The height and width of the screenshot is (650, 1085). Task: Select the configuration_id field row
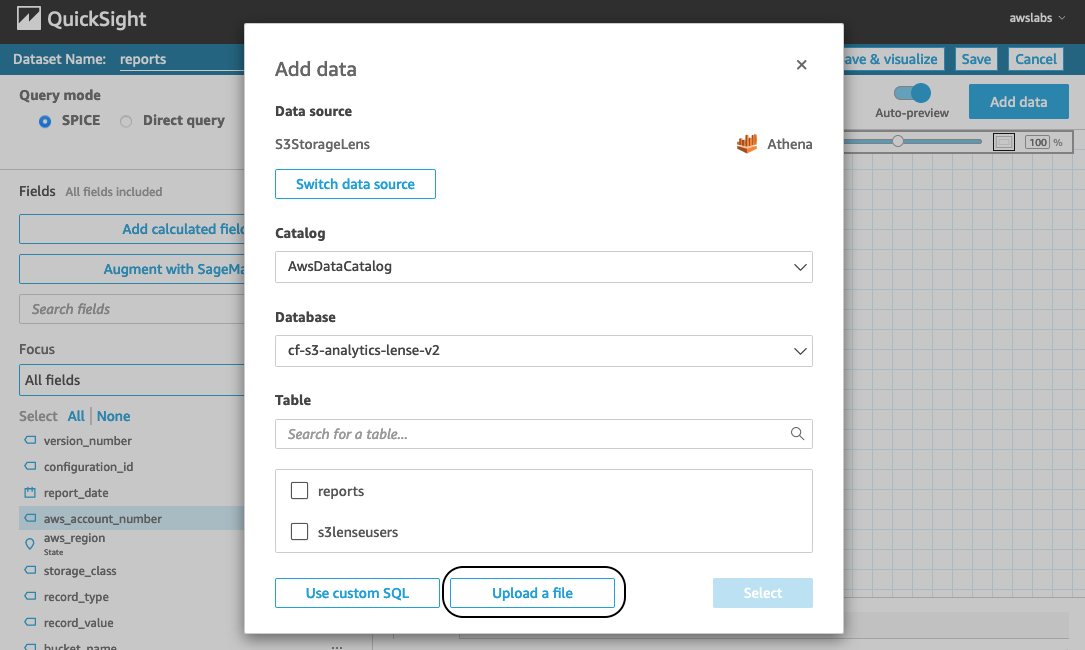click(131, 467)
